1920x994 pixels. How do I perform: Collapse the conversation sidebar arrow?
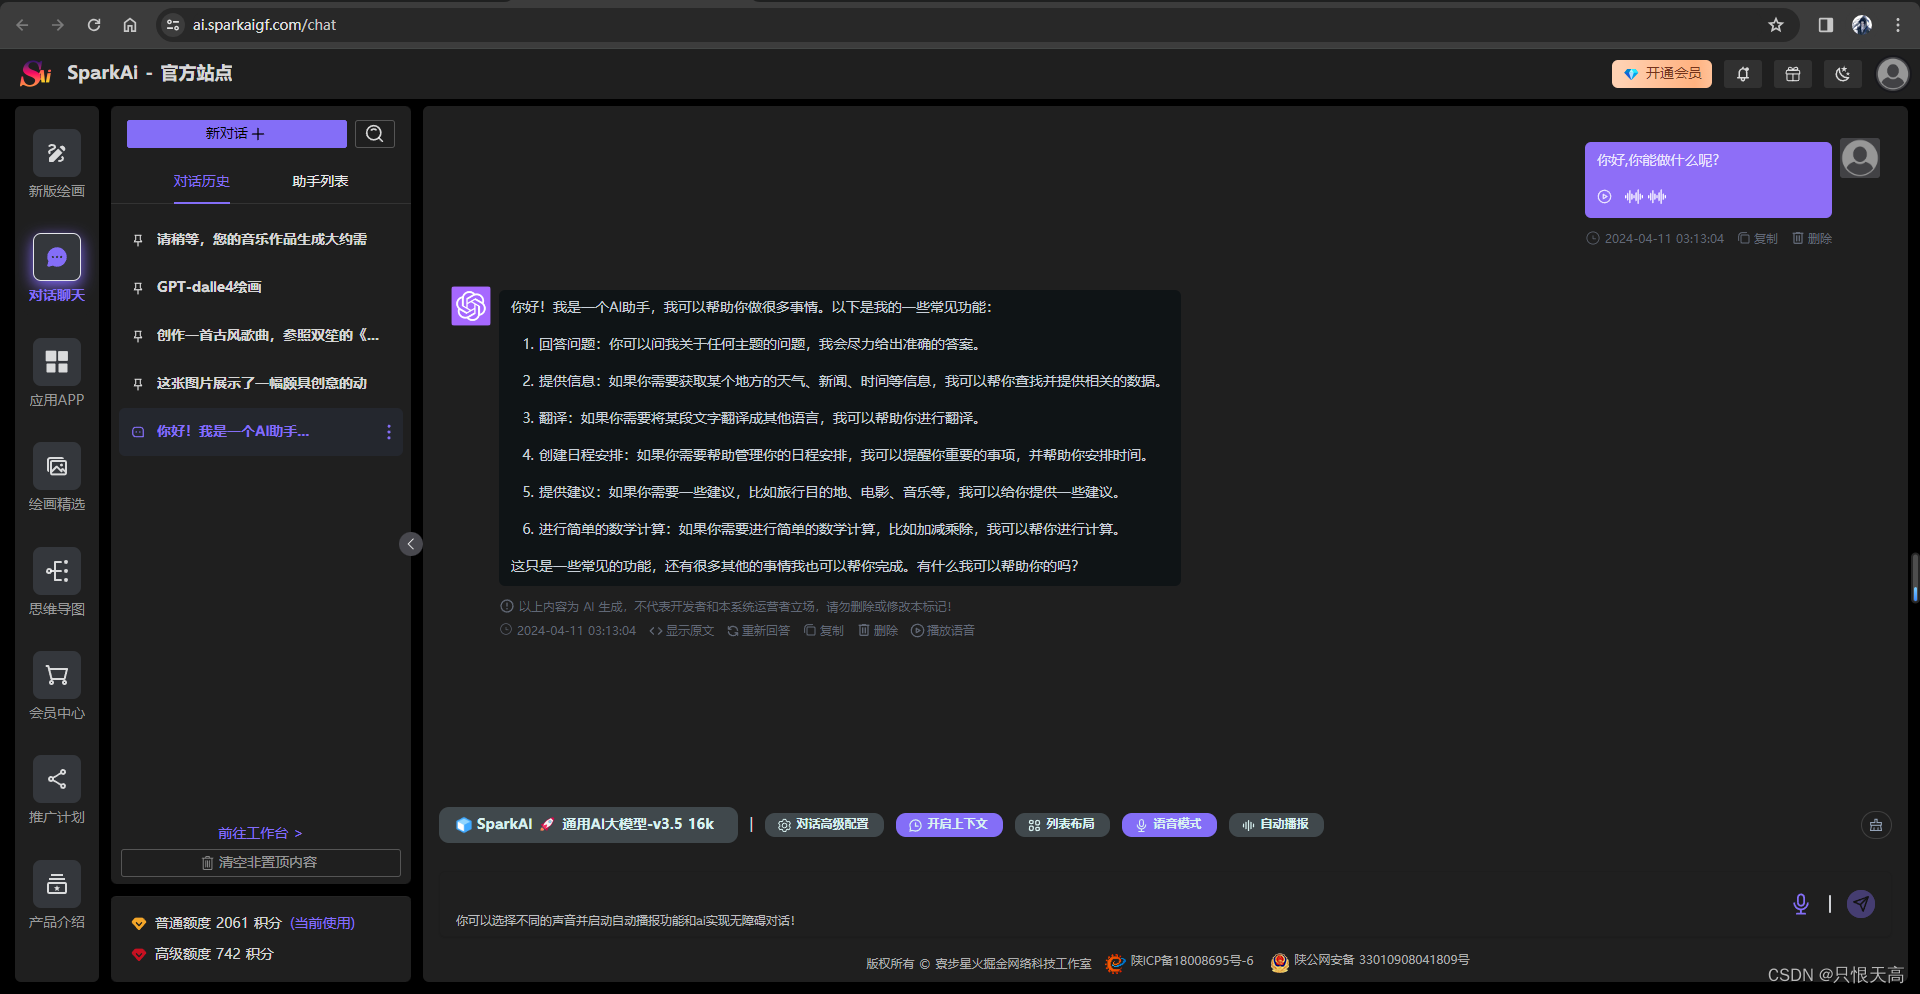coord(411,544)
